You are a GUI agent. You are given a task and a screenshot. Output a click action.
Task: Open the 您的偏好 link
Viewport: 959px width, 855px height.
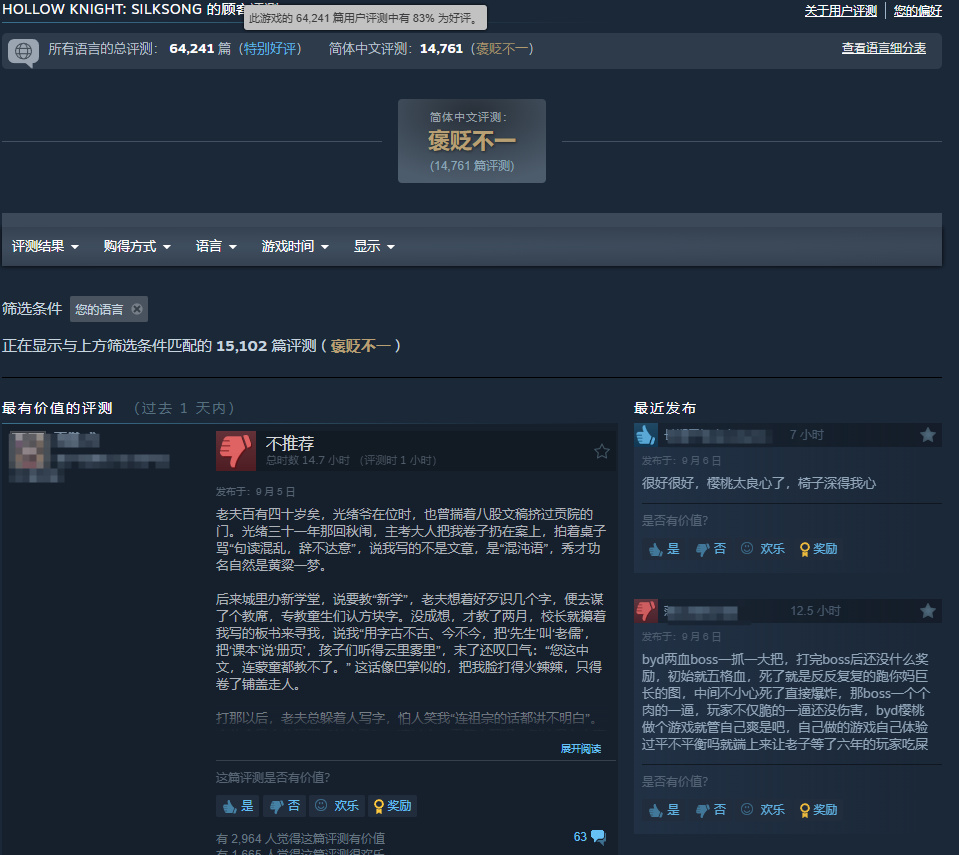tap(917, 10)
